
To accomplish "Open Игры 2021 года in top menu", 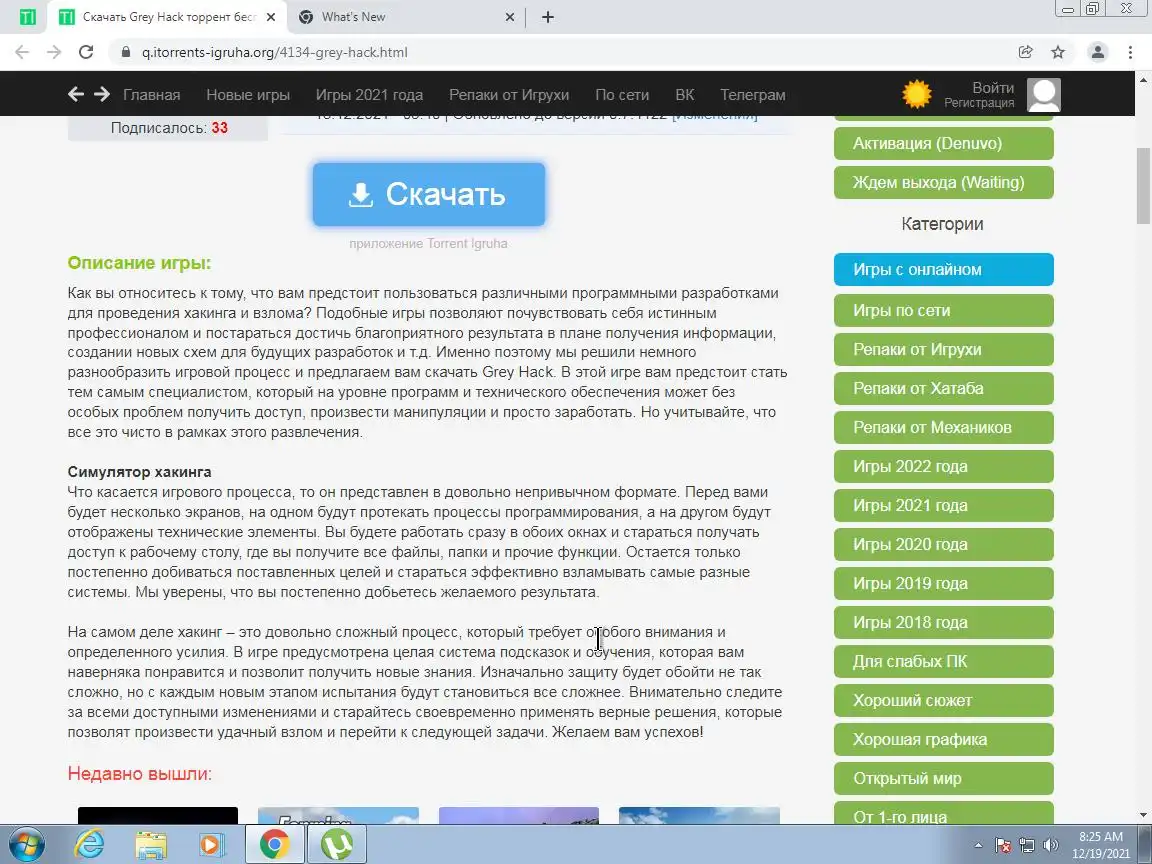I will (x=369, y=95).
